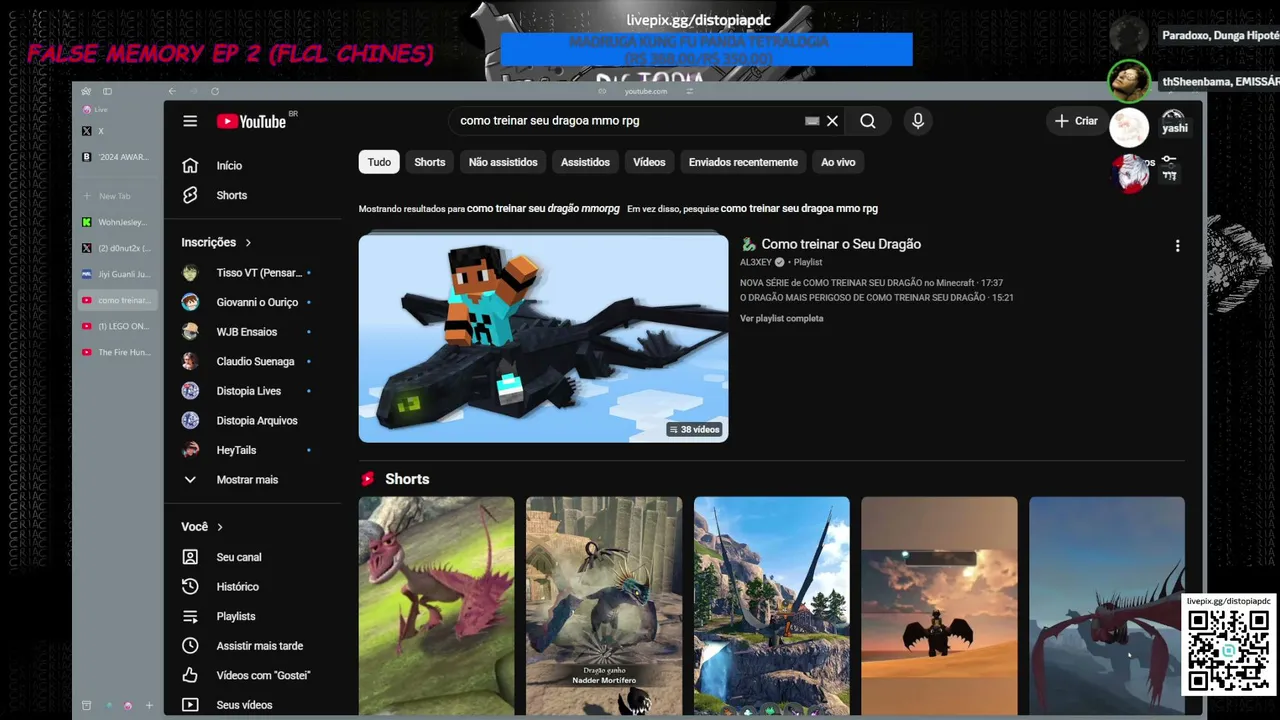Image resolution: width=1280 pixels, height=720 pixels.
Task: Switch to the X browser tab
Action: [118, 131]
